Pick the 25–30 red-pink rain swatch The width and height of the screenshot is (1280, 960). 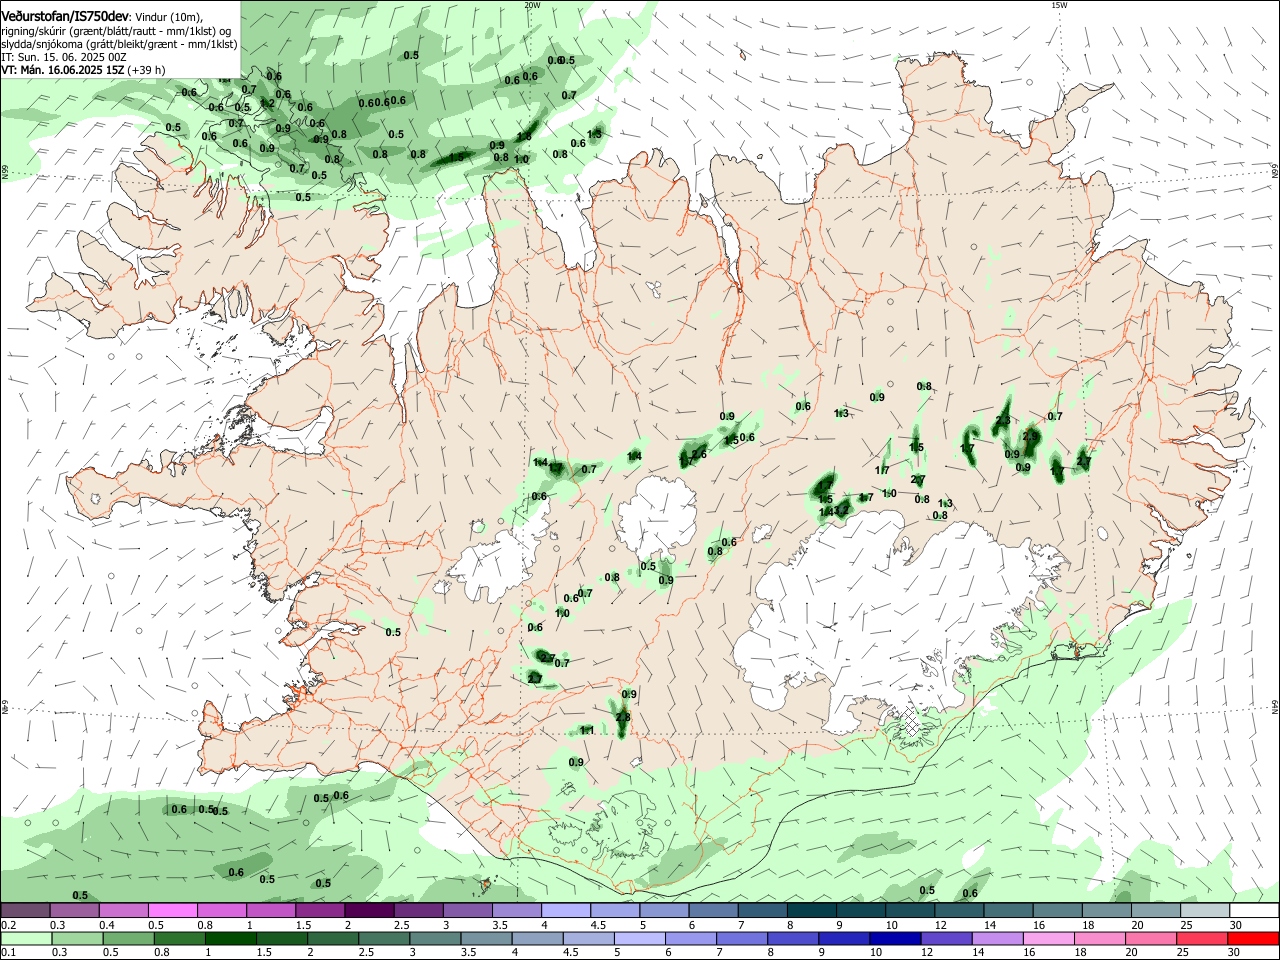(1202, 938)
